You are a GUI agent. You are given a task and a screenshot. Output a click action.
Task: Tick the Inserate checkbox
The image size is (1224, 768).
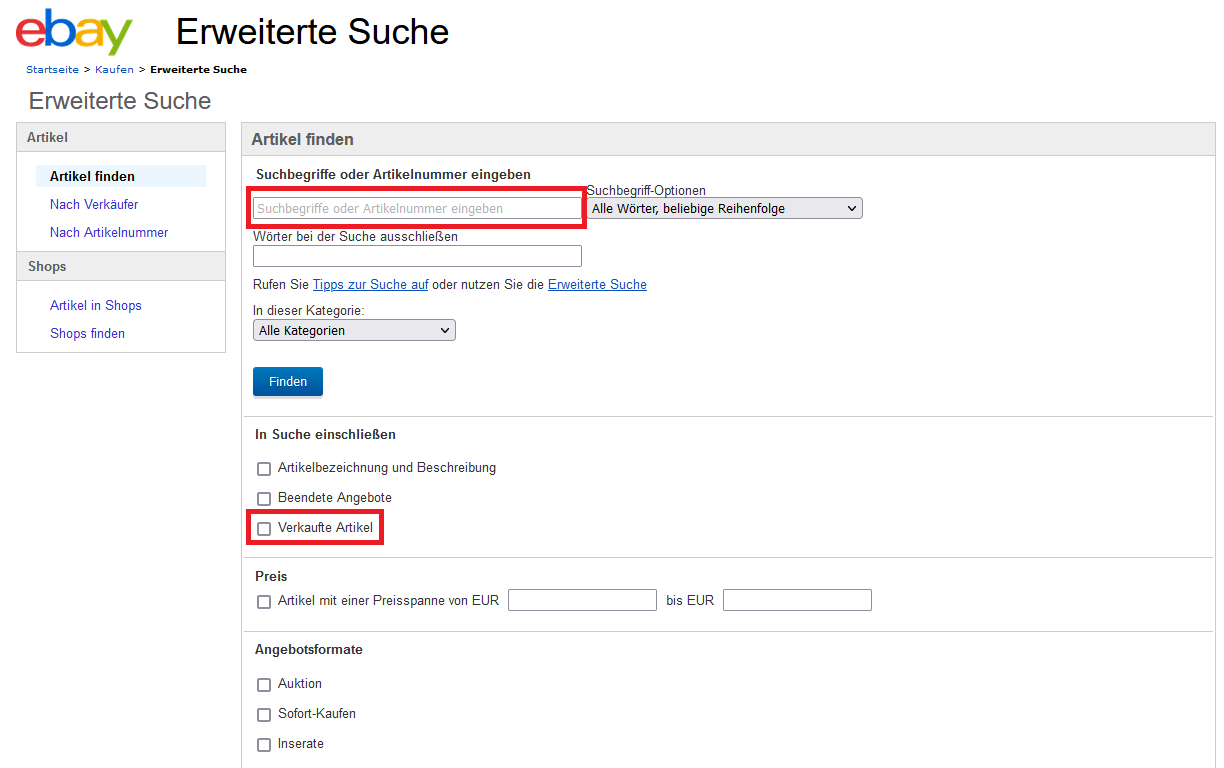coord(264,745)
